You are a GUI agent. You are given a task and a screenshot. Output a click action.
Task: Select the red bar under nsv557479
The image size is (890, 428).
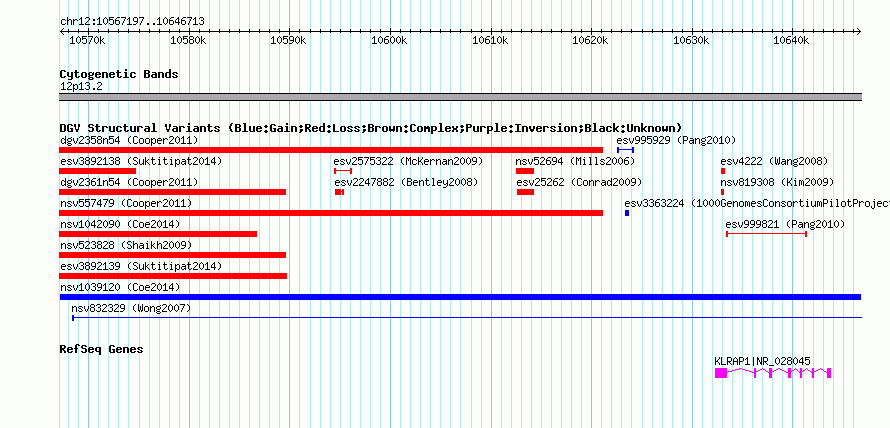pos(331,213)
